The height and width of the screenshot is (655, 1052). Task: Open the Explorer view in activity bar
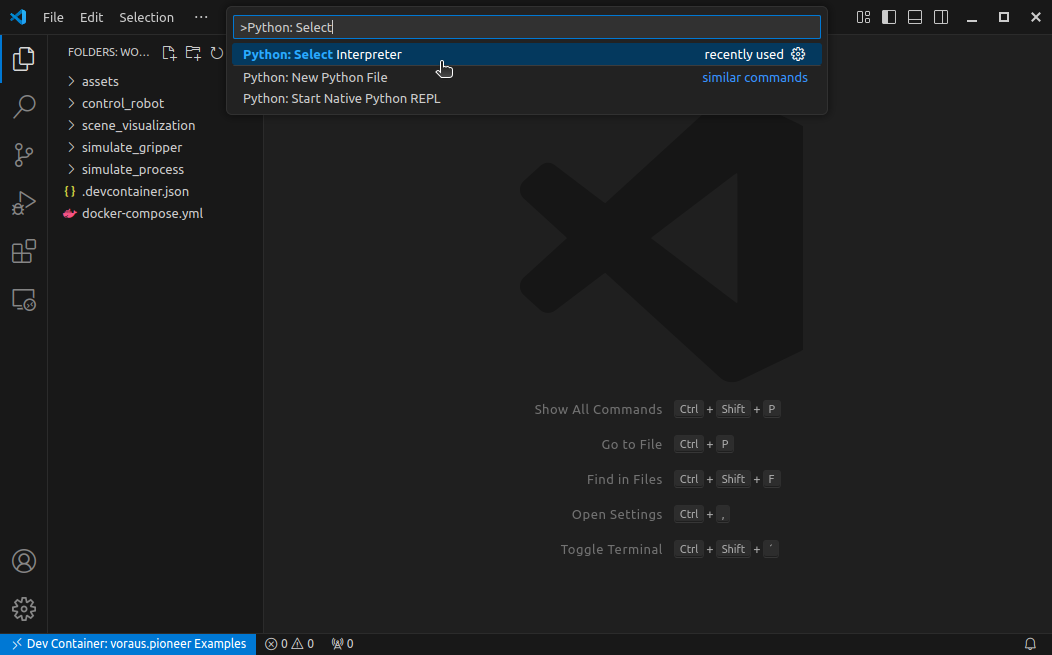(23, 59)
